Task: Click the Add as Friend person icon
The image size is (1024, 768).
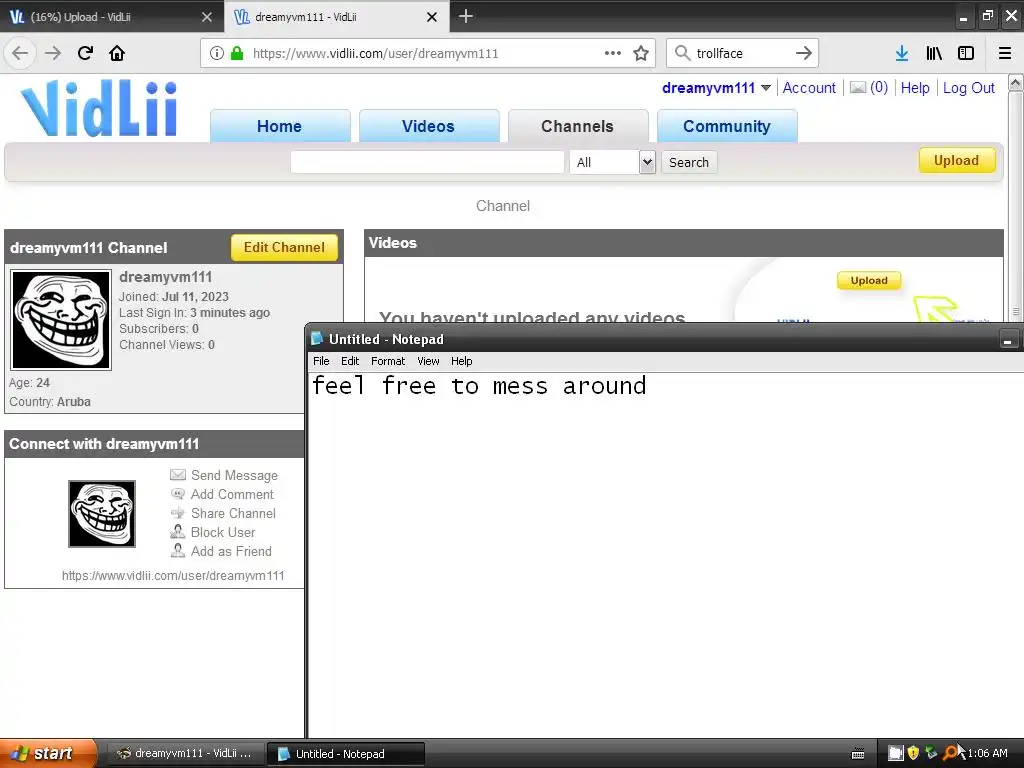Action: (x=178, y=551)
